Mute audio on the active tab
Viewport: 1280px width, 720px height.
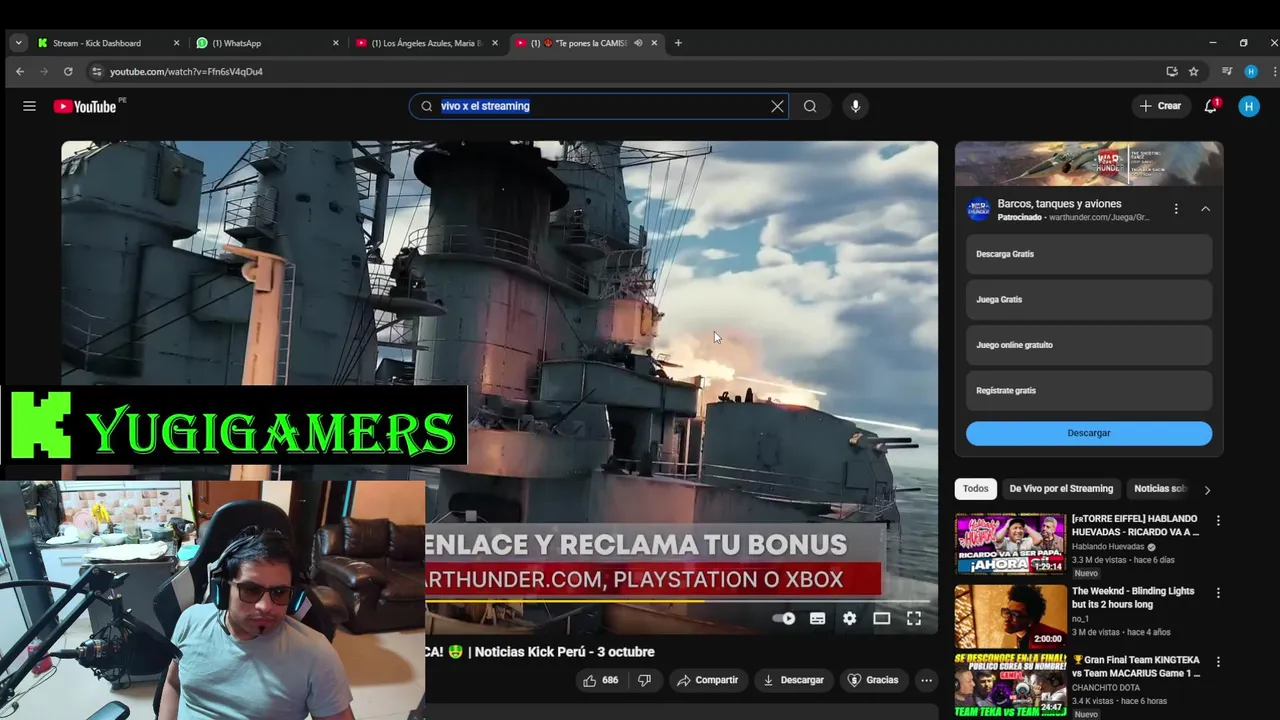pyautogui.click(x=638, y=43)
